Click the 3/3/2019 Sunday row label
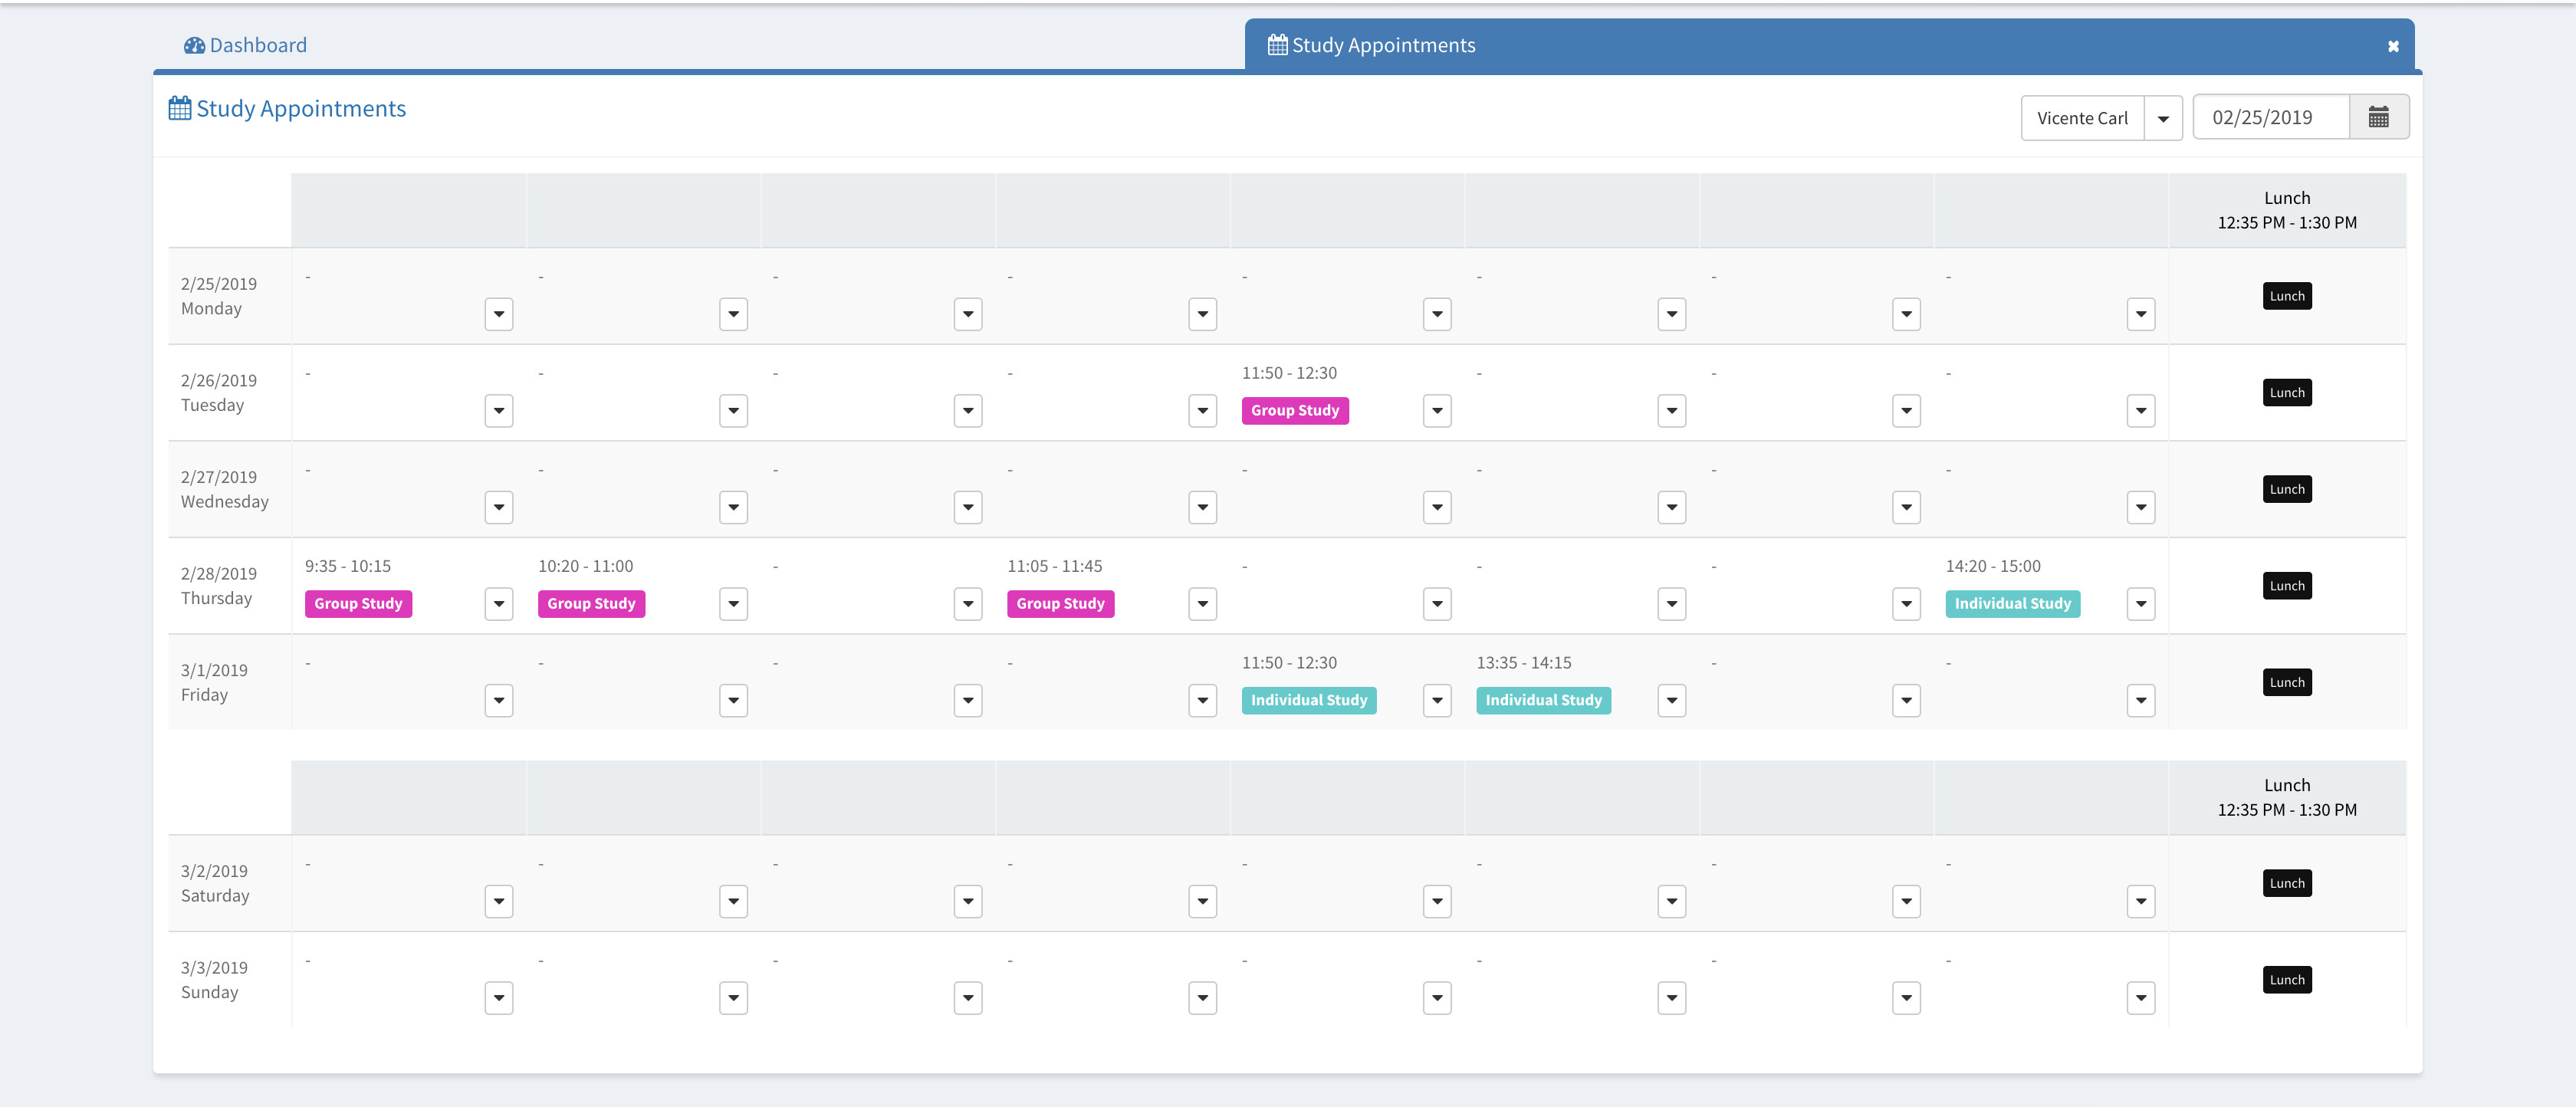Viewport: 2576px width, 1107px height. [214, 980]
